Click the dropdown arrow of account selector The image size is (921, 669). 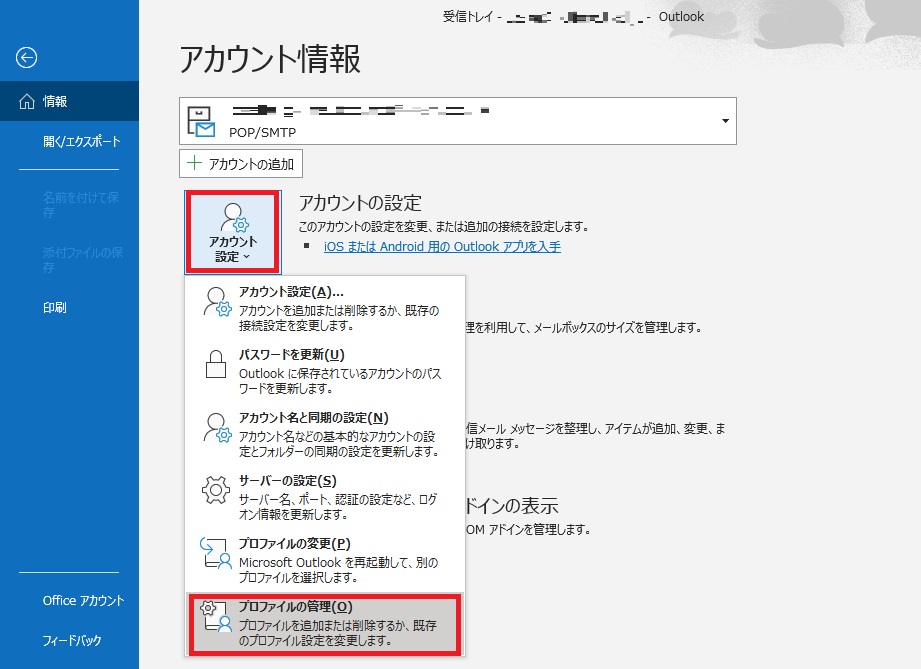[725, 121]
